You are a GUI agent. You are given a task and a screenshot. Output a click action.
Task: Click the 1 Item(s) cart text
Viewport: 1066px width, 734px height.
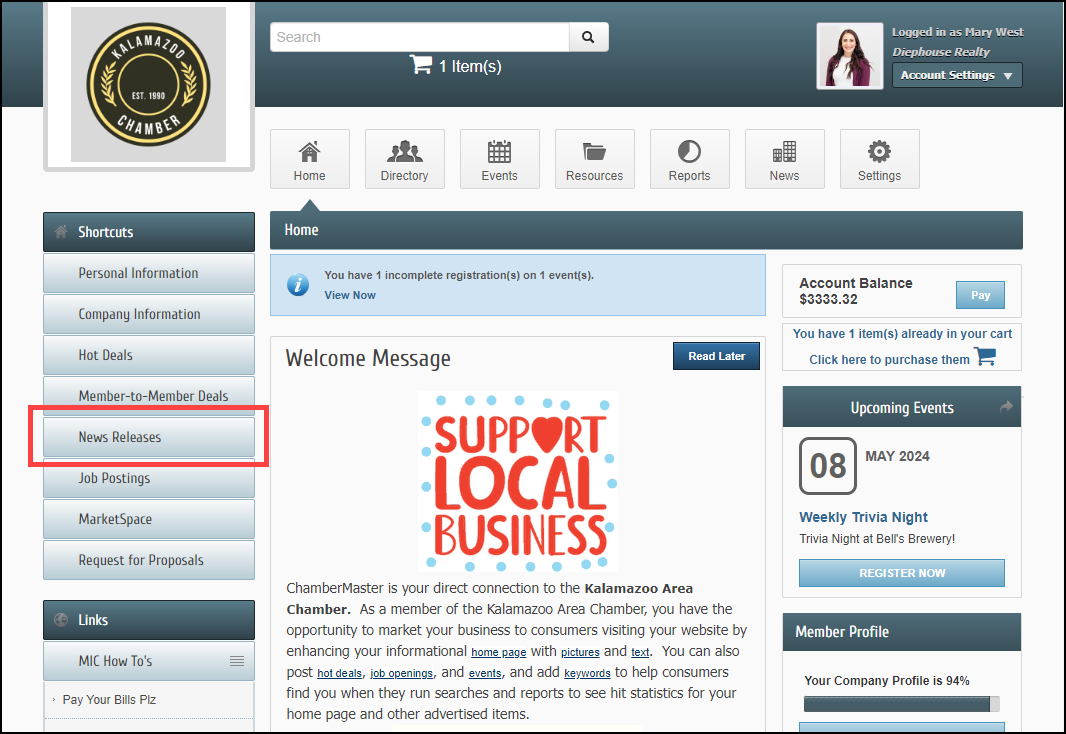[x=470, y=66]
